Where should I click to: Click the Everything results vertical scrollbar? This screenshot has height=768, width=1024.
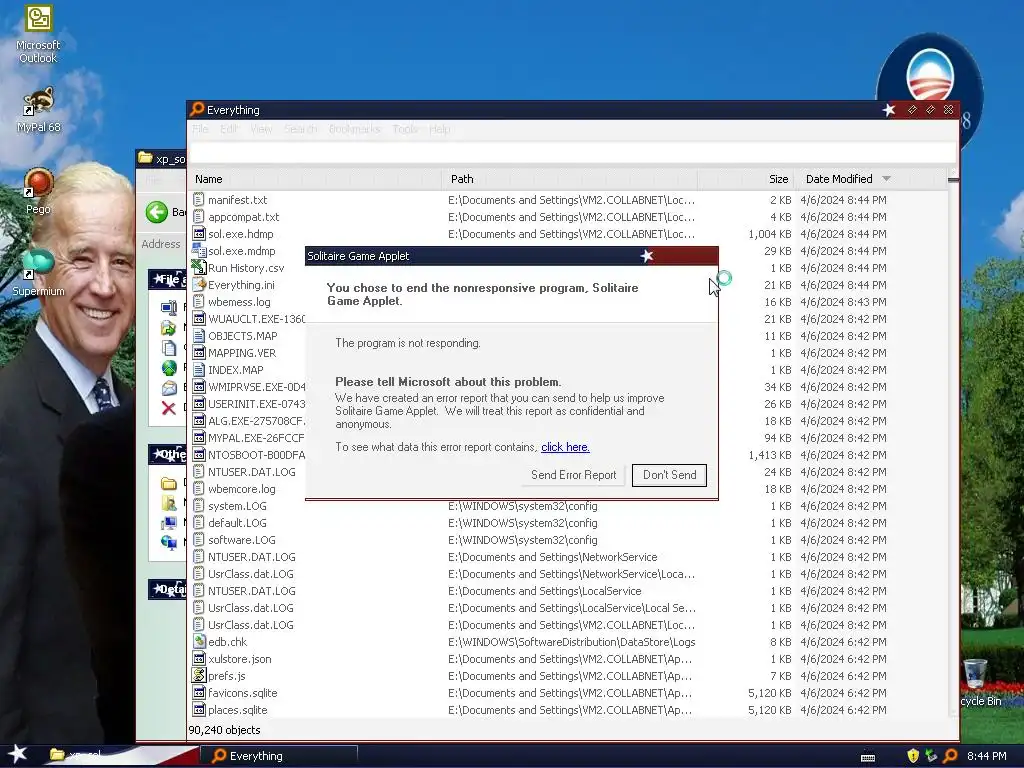click(x=953, y=444)
